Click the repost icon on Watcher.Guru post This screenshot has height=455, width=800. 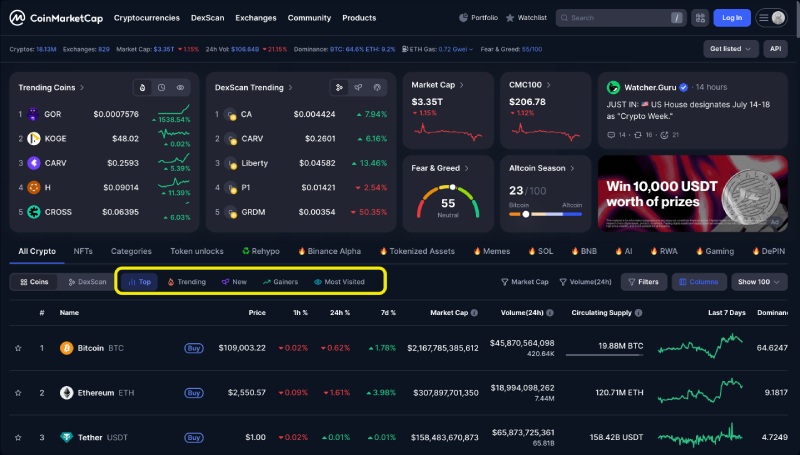click(x=638, y=135)
